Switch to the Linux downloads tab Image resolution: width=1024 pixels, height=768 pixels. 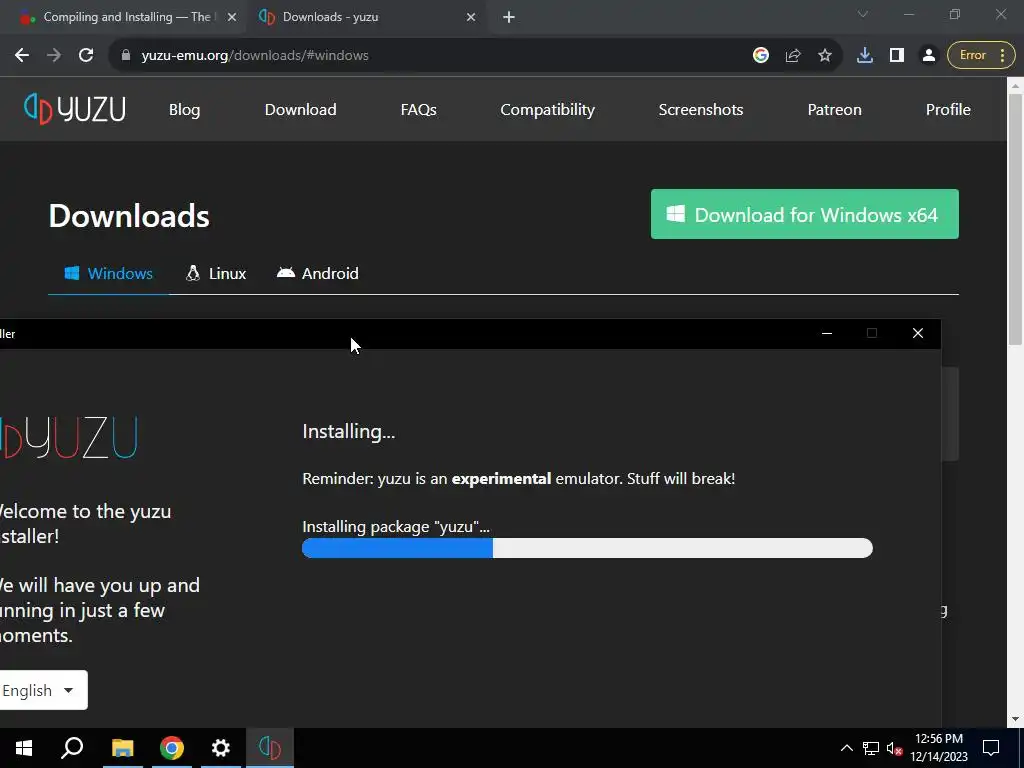216,274
